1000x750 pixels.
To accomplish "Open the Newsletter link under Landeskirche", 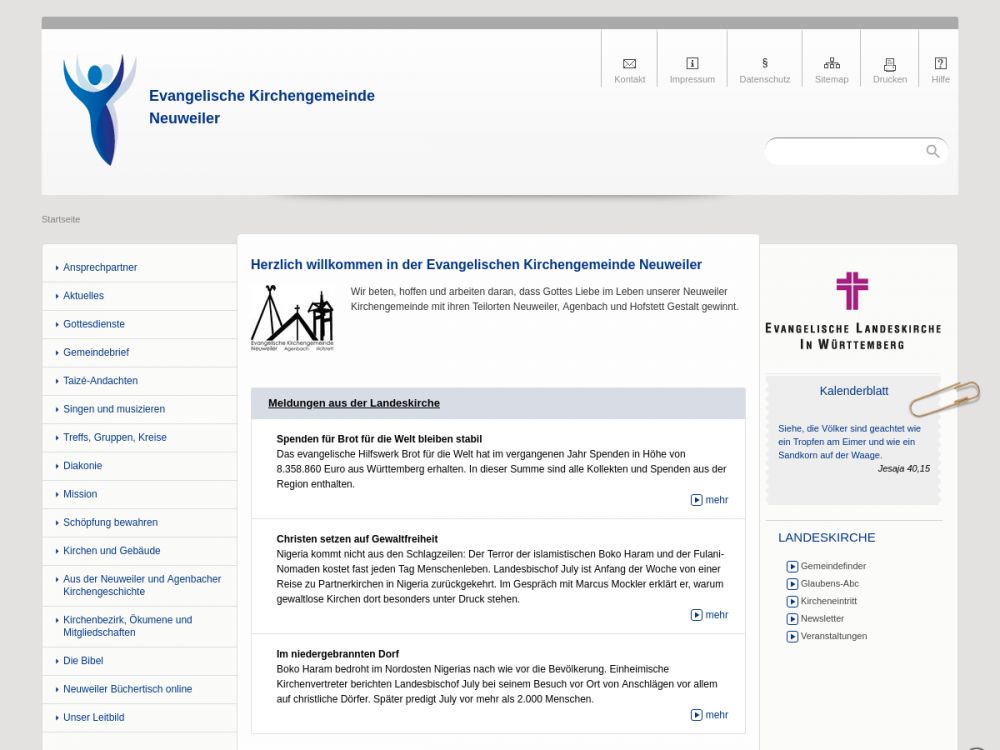I will point(821,619).
